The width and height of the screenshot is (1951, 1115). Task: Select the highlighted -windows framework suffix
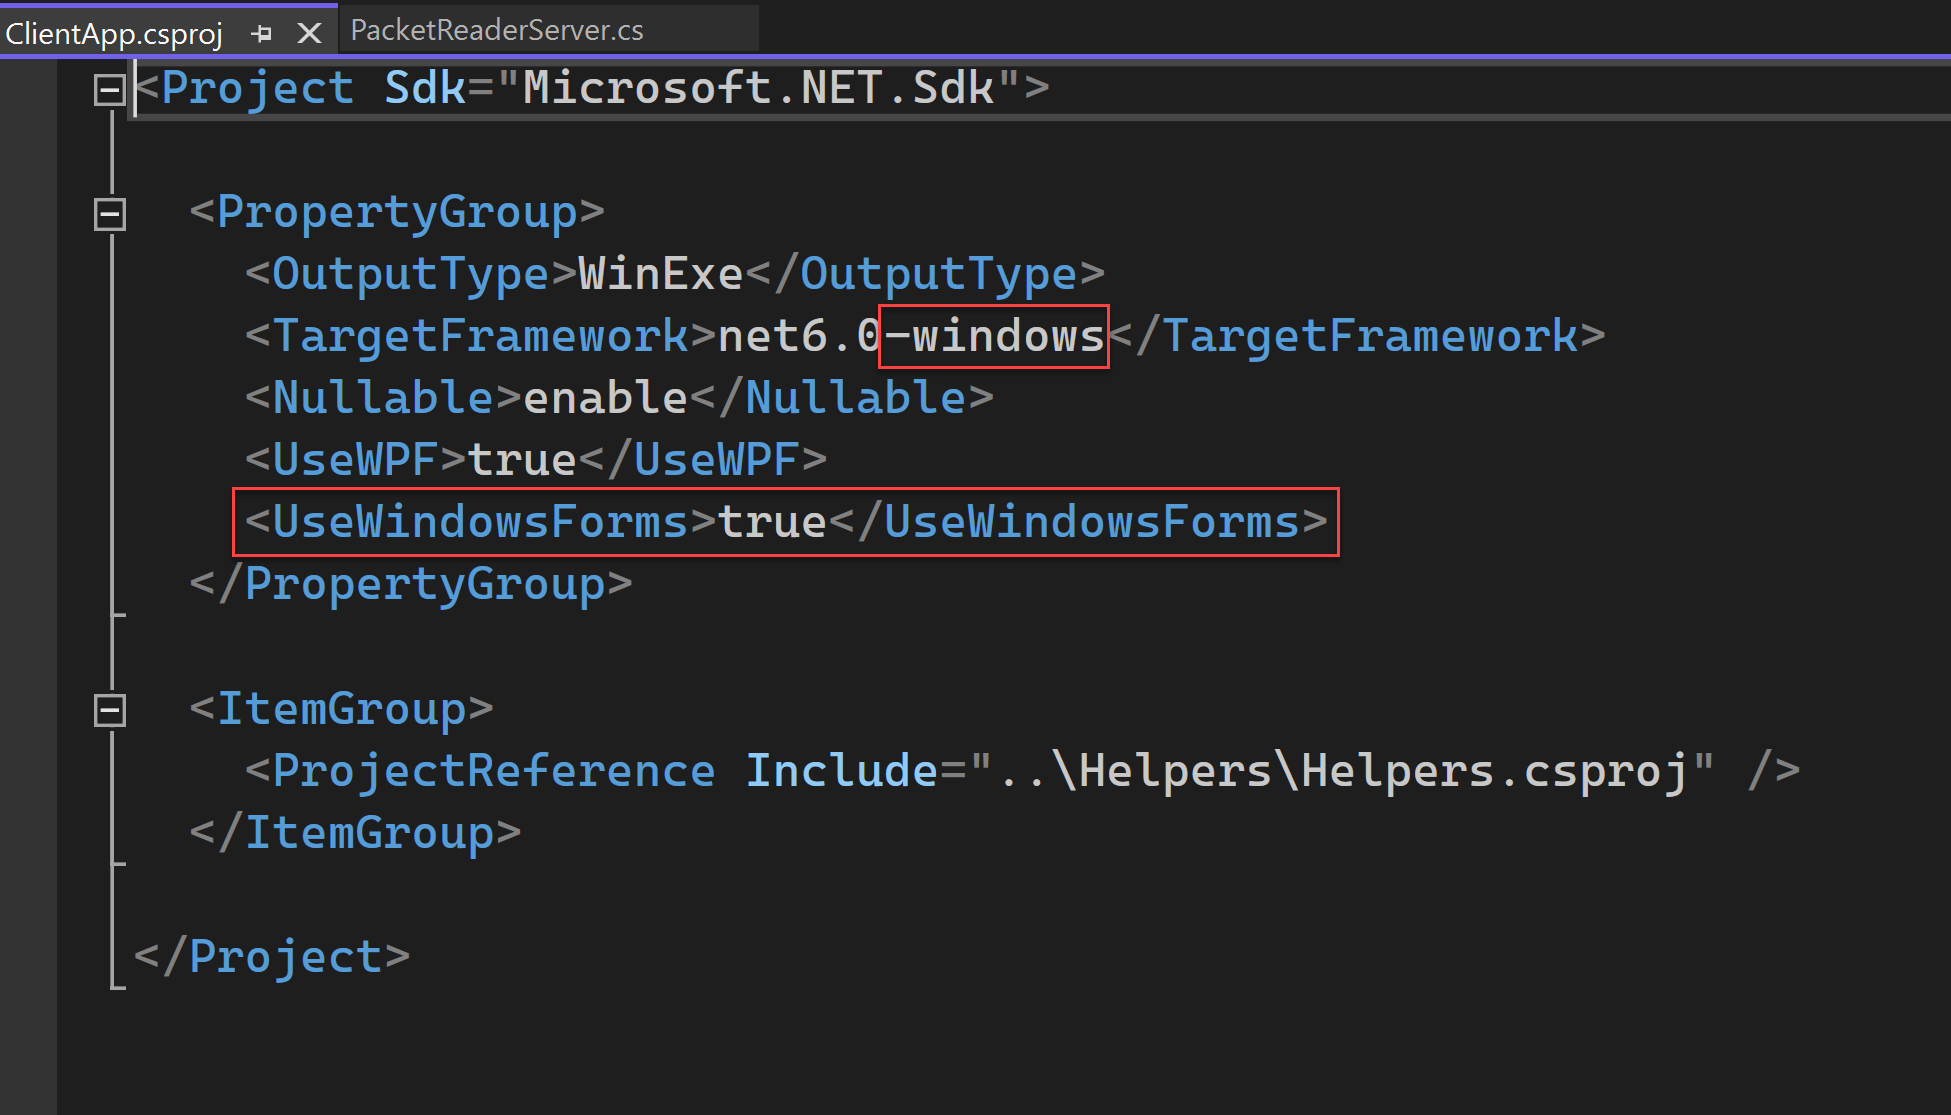(x=992, y=335)
